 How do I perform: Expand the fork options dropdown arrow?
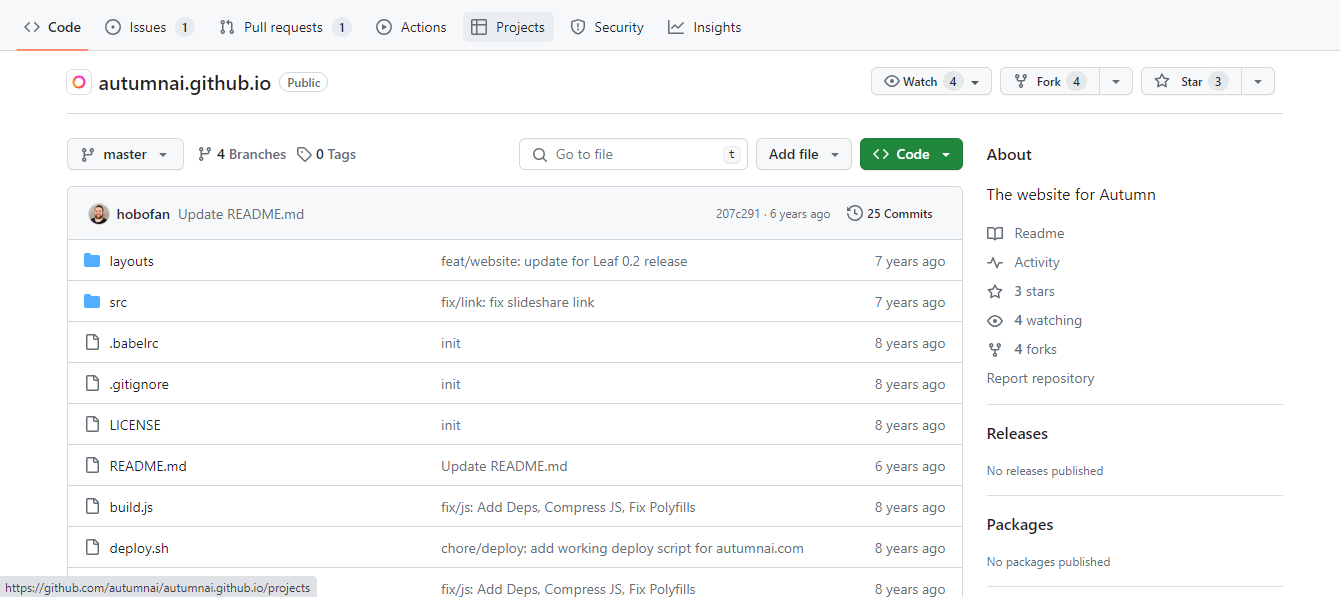coord(1116,82)
